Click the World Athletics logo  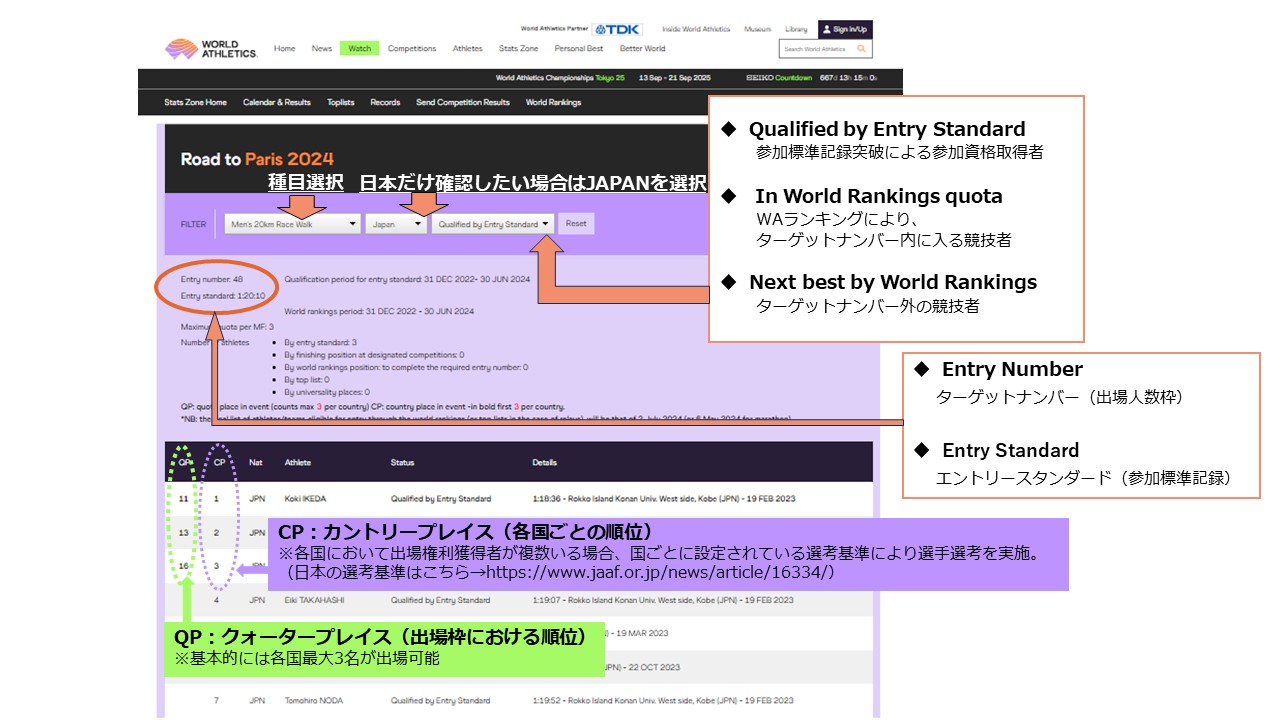point(211,49)
